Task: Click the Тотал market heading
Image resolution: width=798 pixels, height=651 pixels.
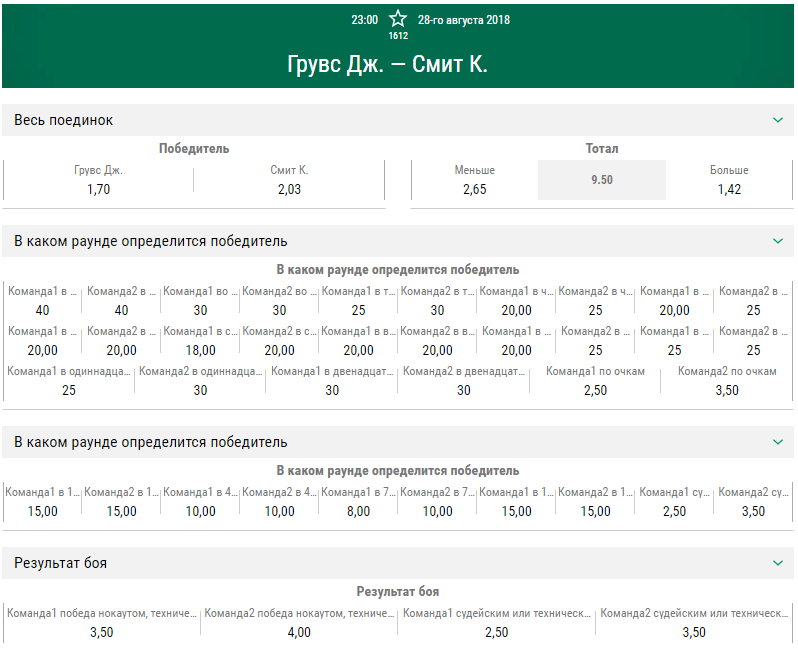Action: (602, 149)
